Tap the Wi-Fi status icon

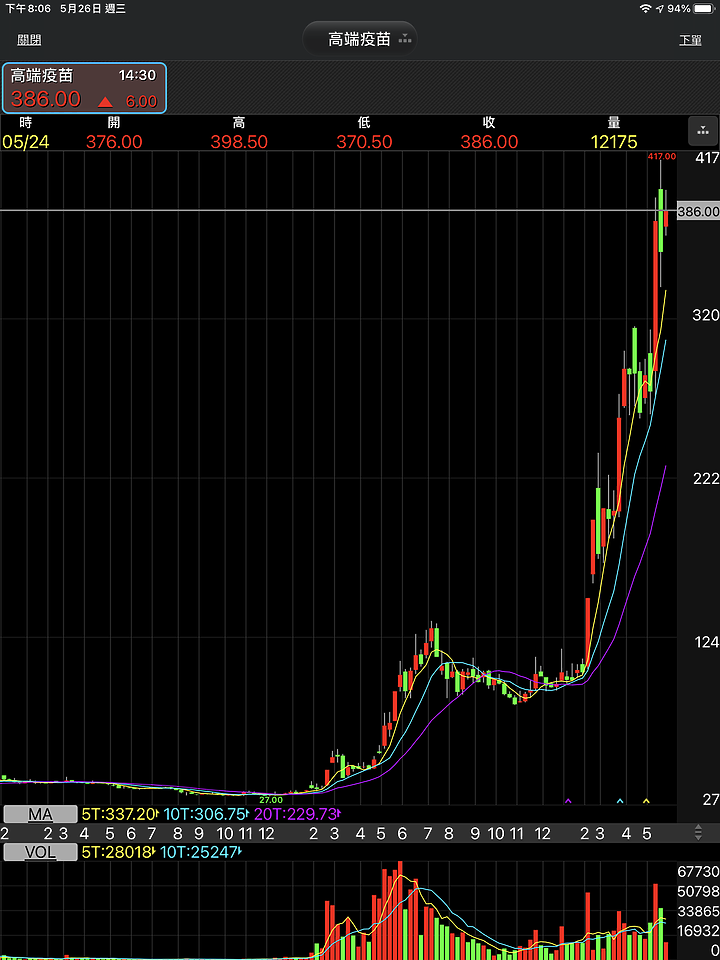click(645, 9)
